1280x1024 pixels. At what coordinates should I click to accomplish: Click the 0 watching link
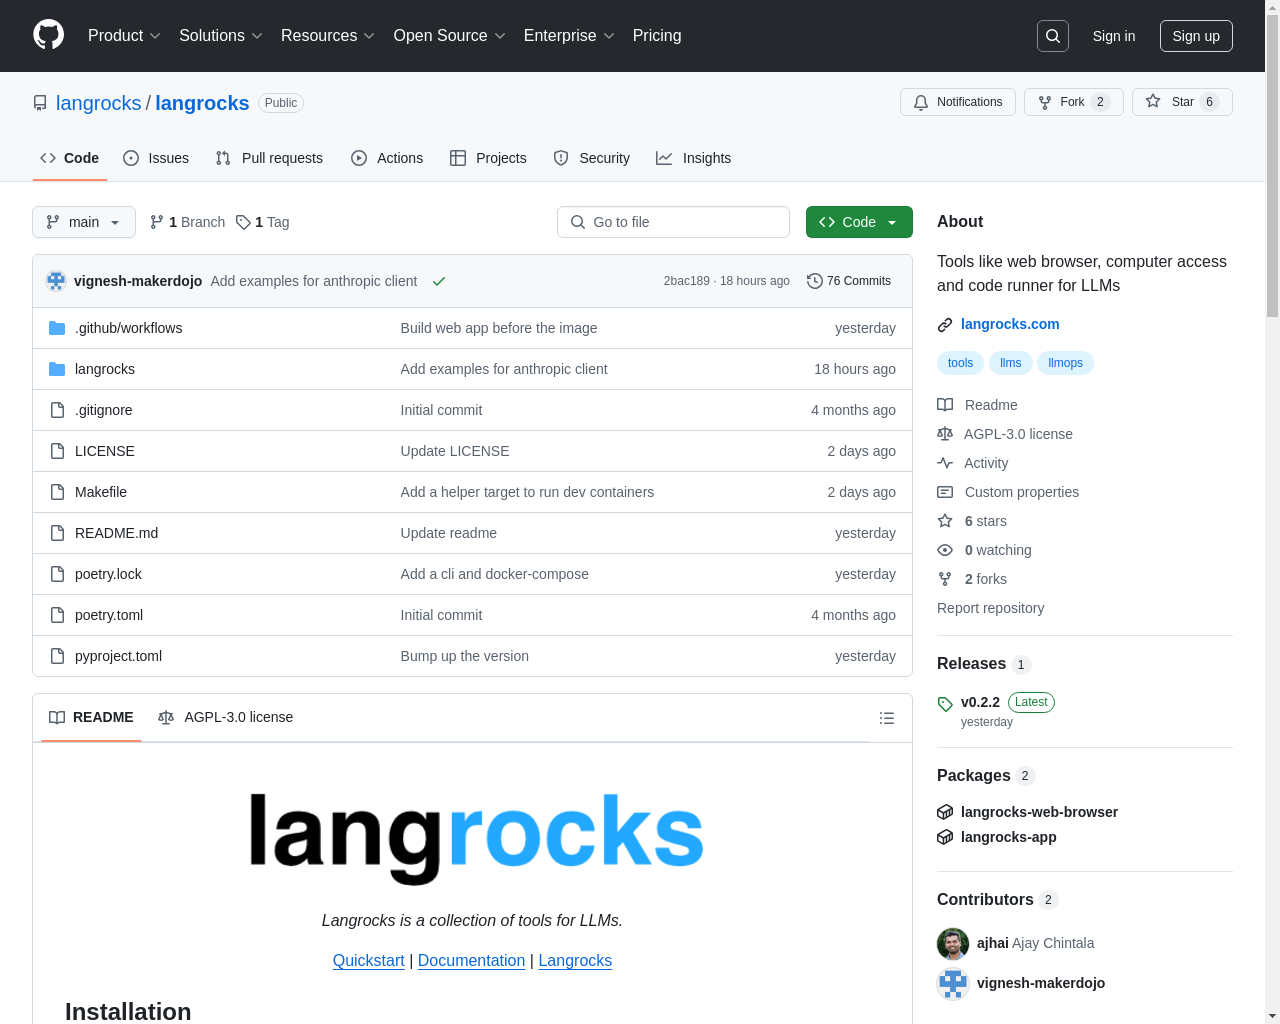click(x=984, y=550)
